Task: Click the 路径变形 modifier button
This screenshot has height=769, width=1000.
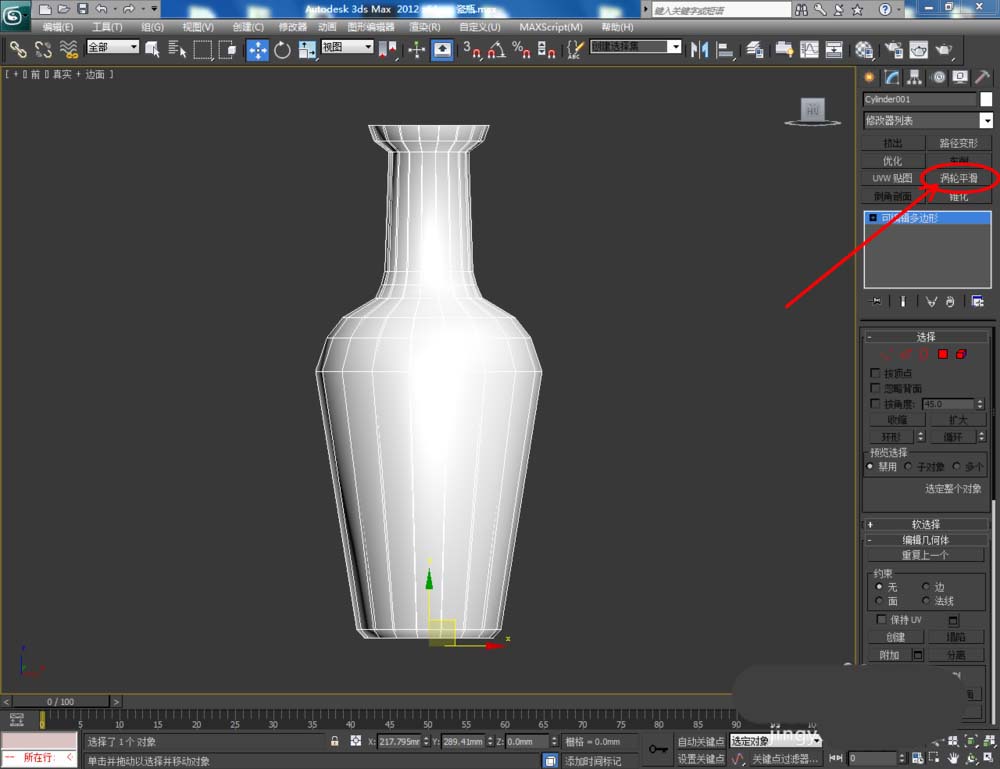Action: point(959,143)
